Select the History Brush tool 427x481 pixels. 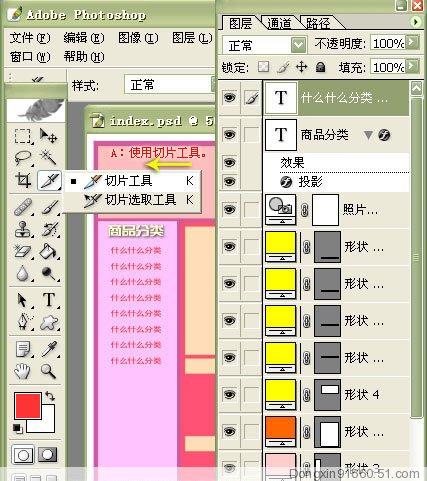pyautogui.click(x=49, y=229)
